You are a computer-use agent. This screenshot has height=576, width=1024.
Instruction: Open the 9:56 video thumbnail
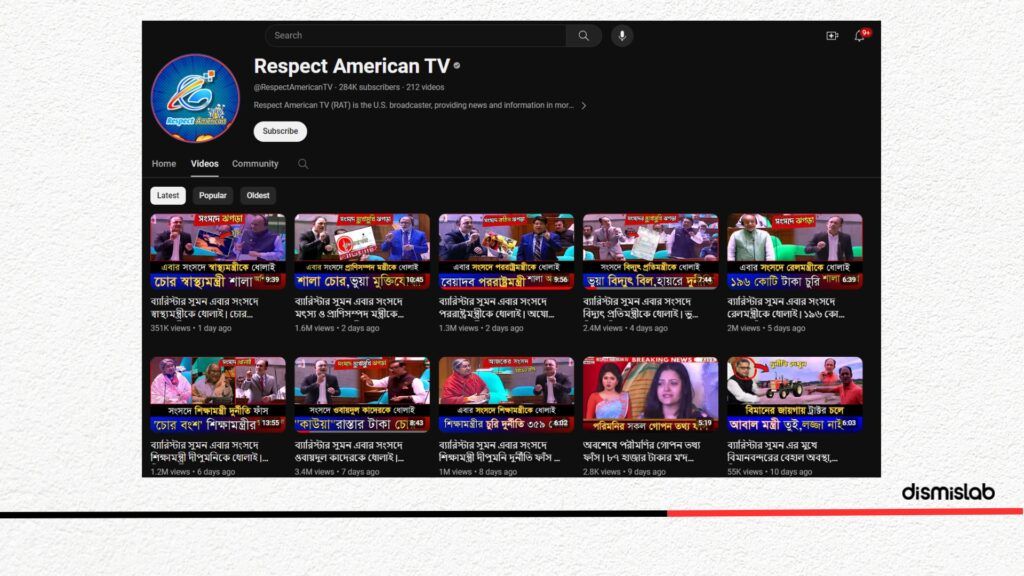[507, 251]
